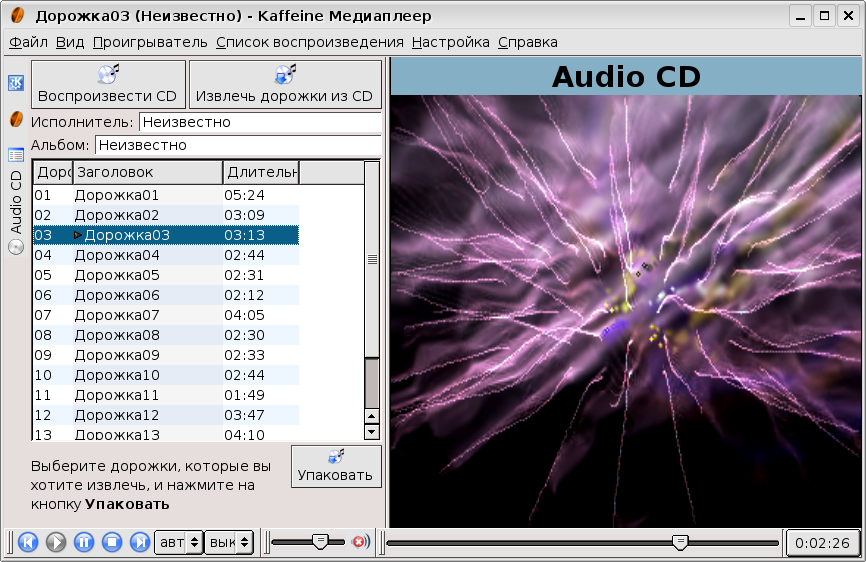This screenshot has height=562, width=866.
Task: Click the playback position slider handle
Action: [x=680, y=543]
